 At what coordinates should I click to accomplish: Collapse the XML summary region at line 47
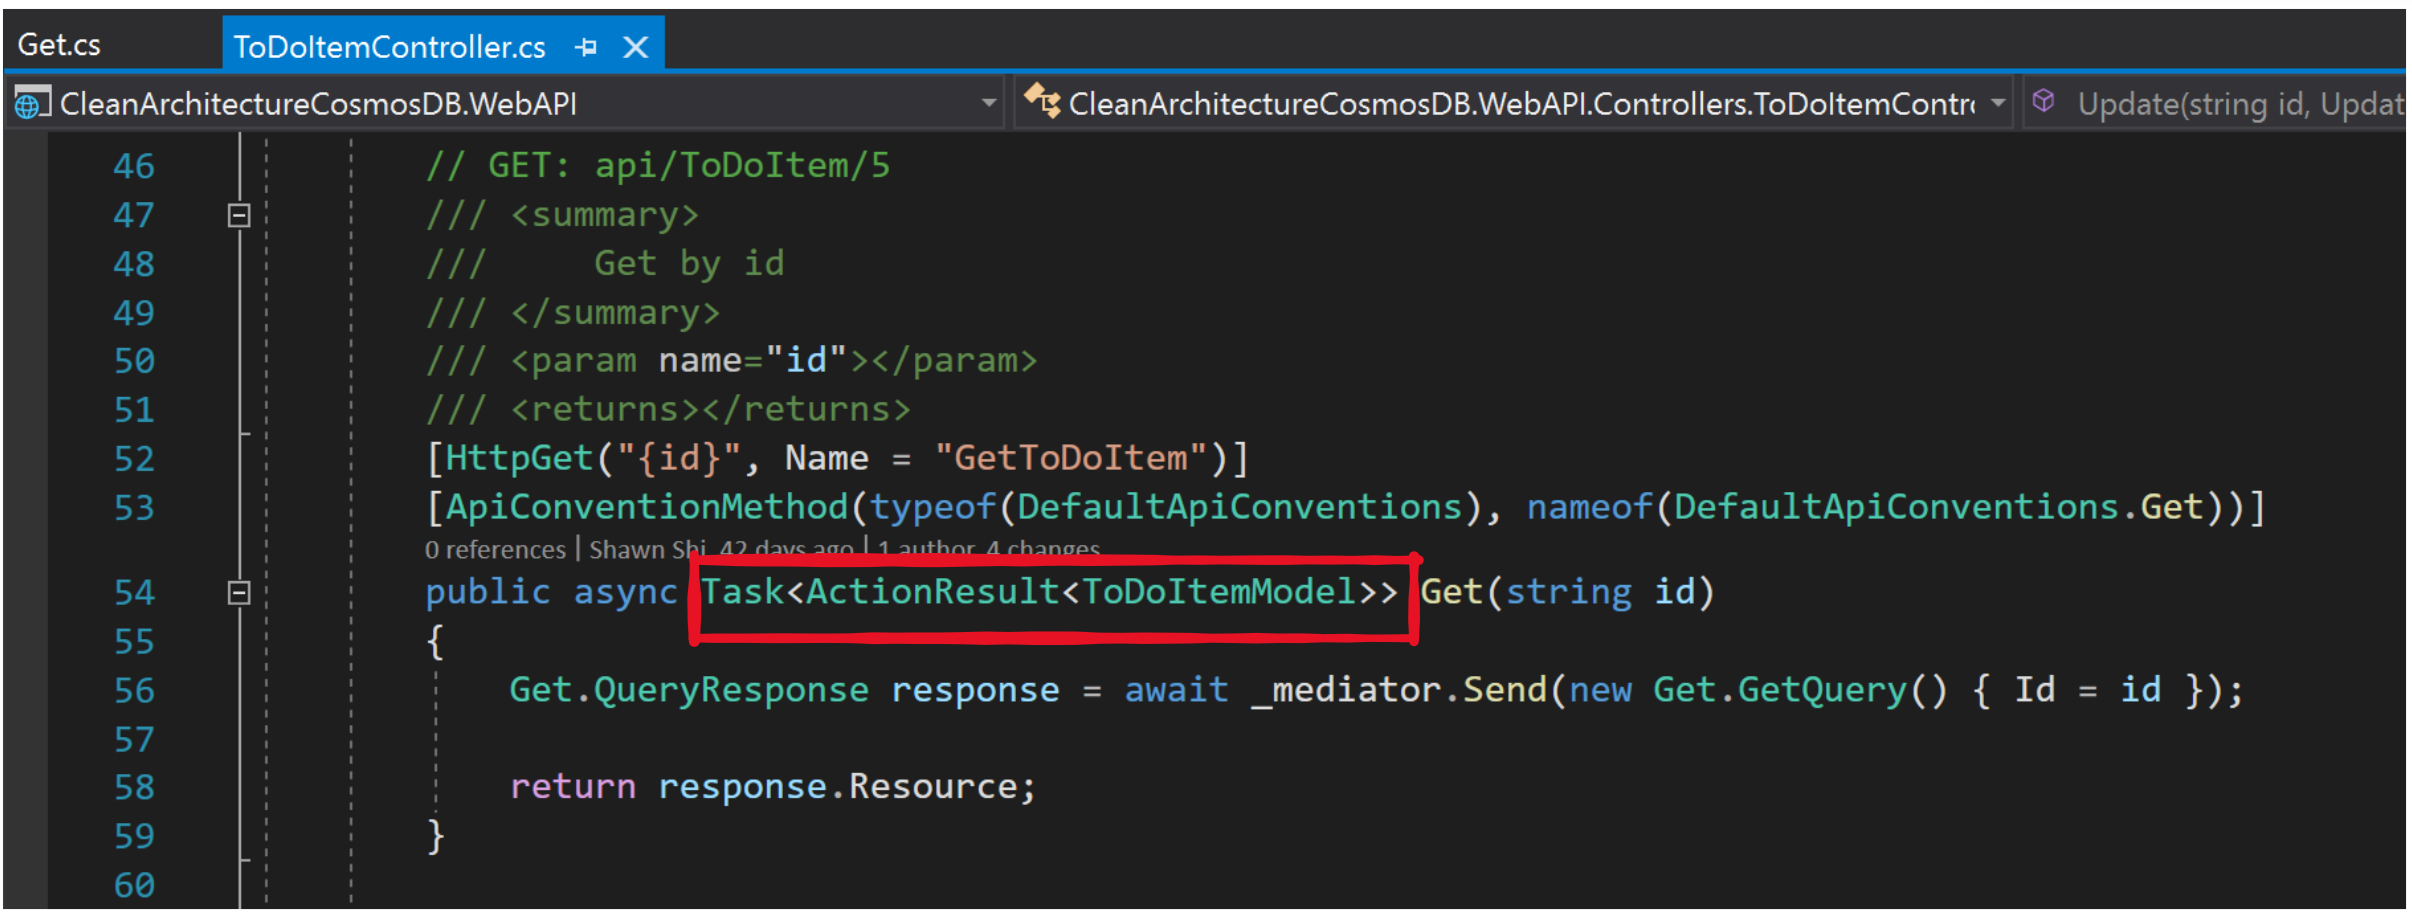point(237,214)
